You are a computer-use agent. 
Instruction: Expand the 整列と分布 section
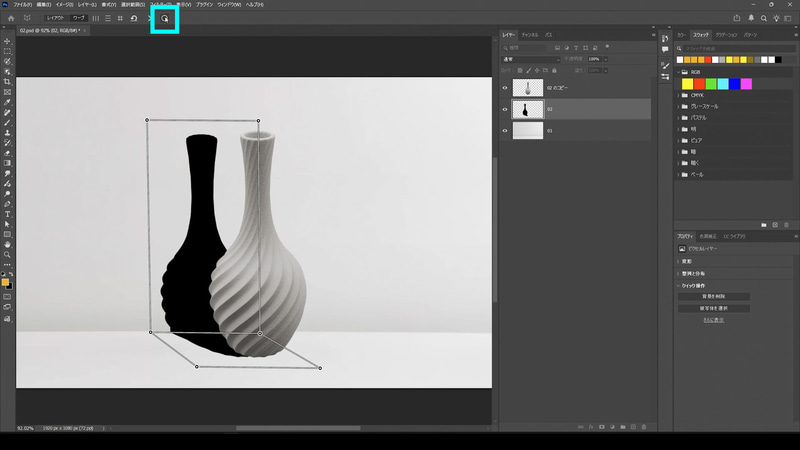(679, 273)
